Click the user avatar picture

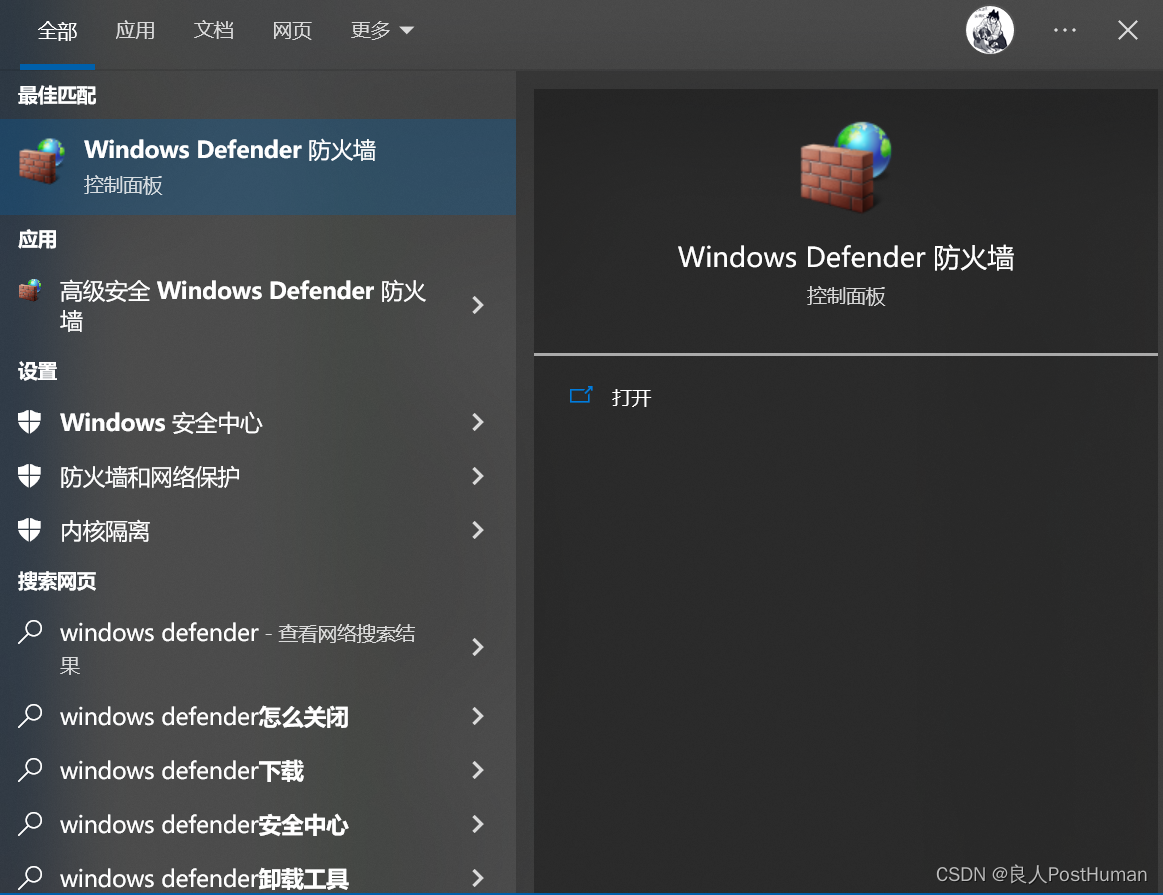click(989, 30)
